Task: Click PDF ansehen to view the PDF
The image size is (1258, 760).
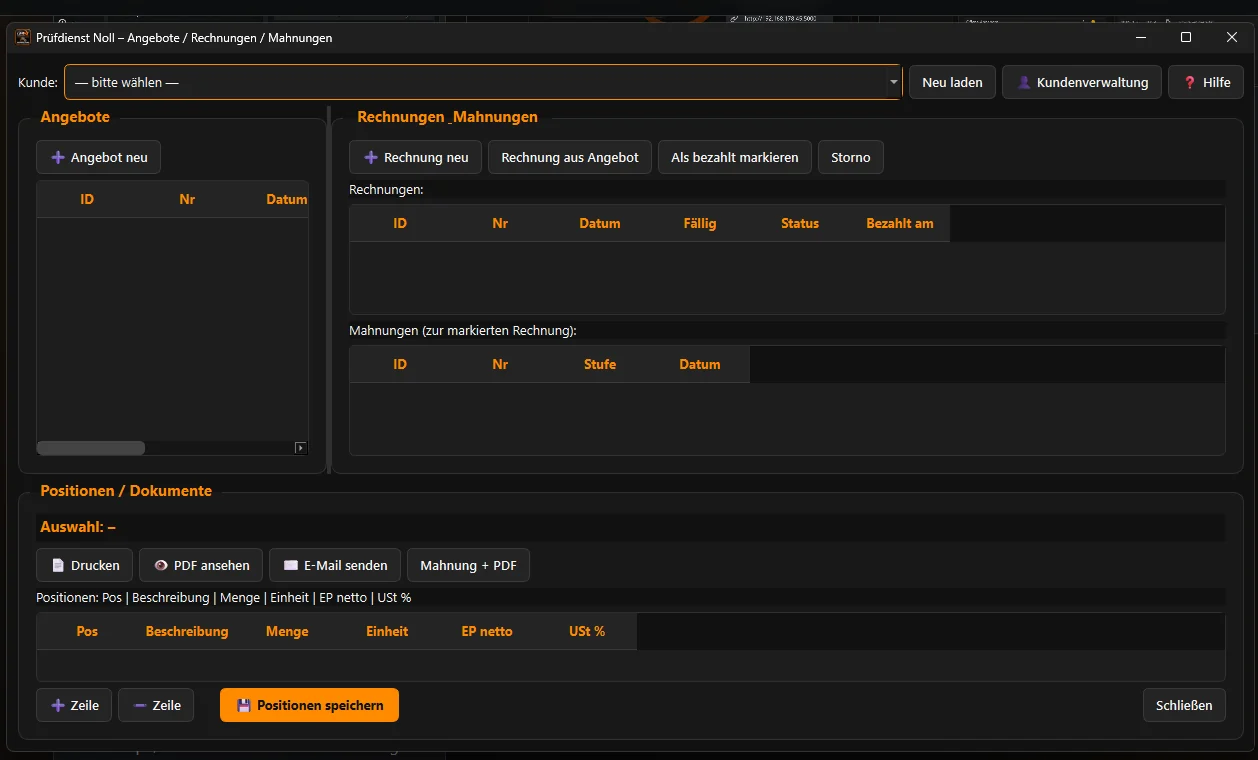Action: pos(201,565)
